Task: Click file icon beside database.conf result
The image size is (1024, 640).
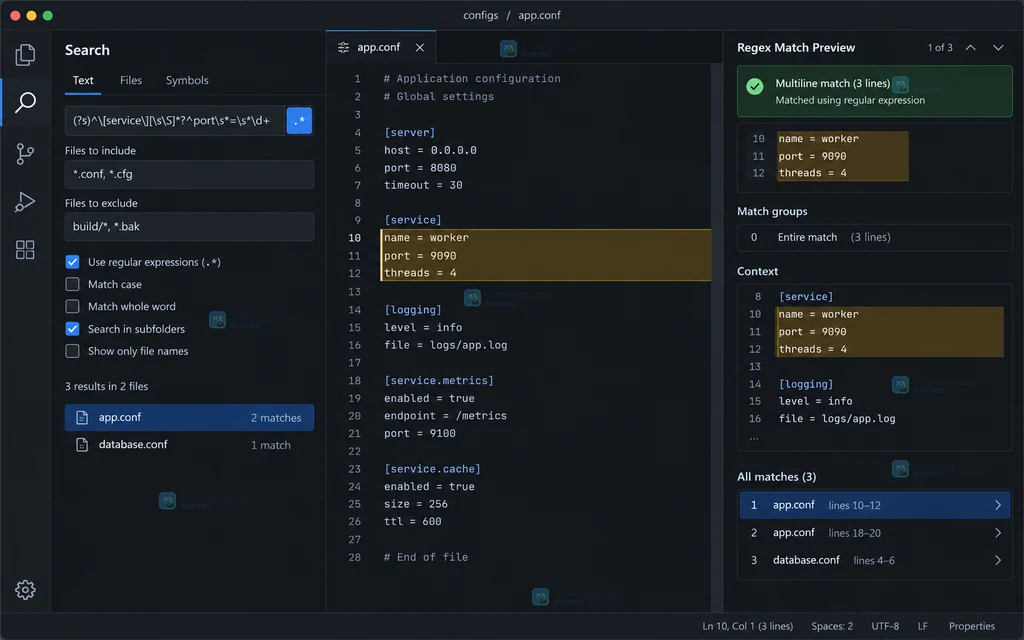Action: click(82, 445)
